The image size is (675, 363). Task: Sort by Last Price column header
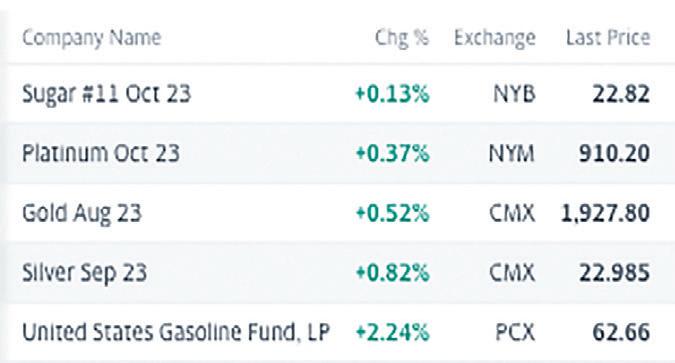[608, 38]
